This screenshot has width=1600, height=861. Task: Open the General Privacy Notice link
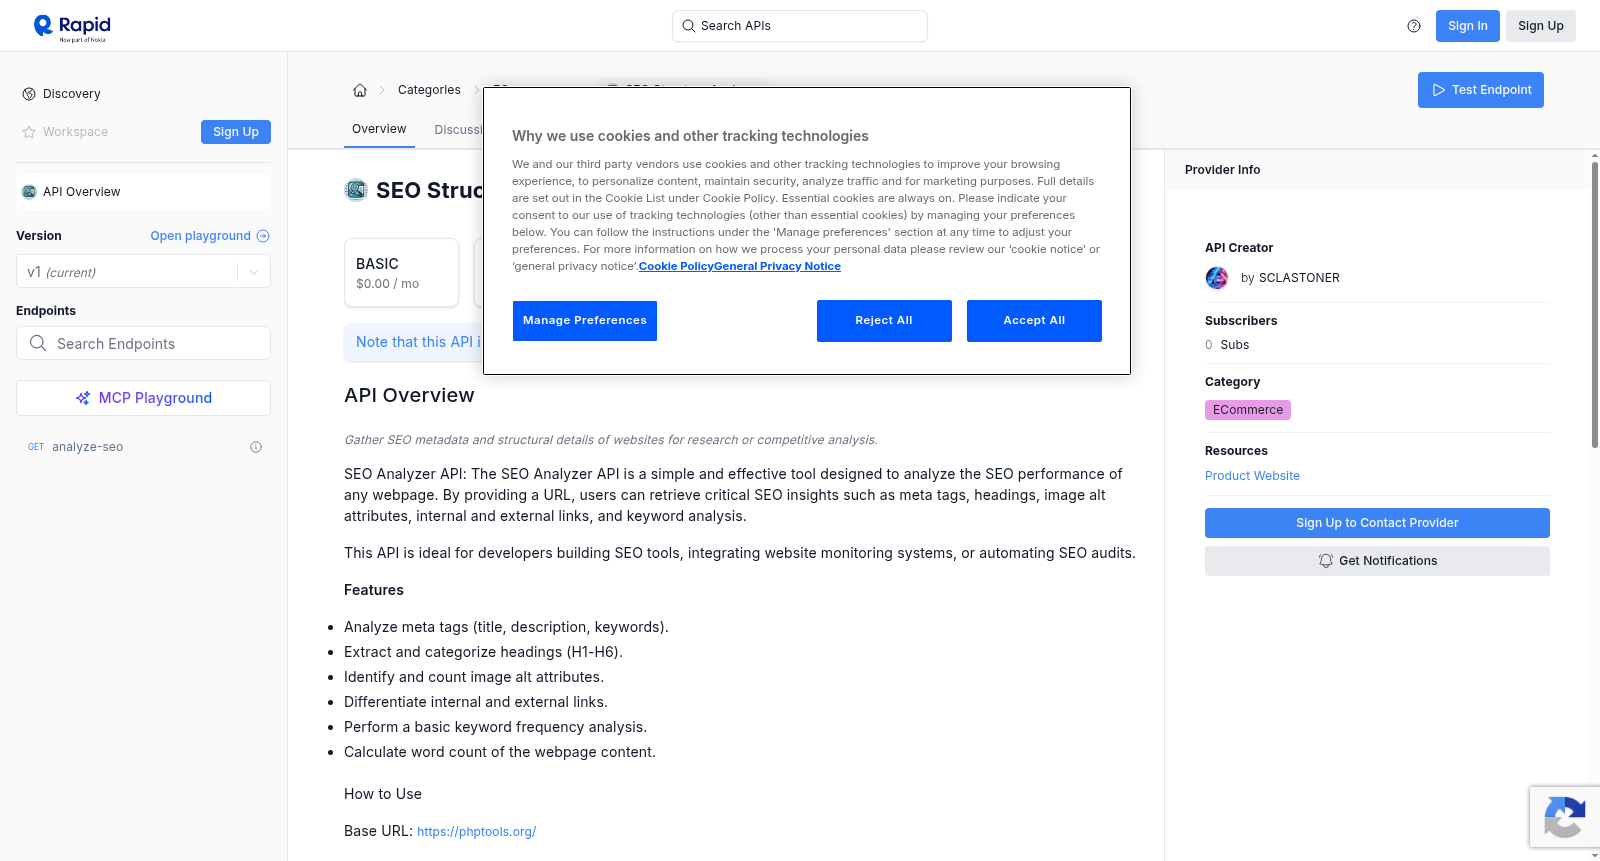777,266
